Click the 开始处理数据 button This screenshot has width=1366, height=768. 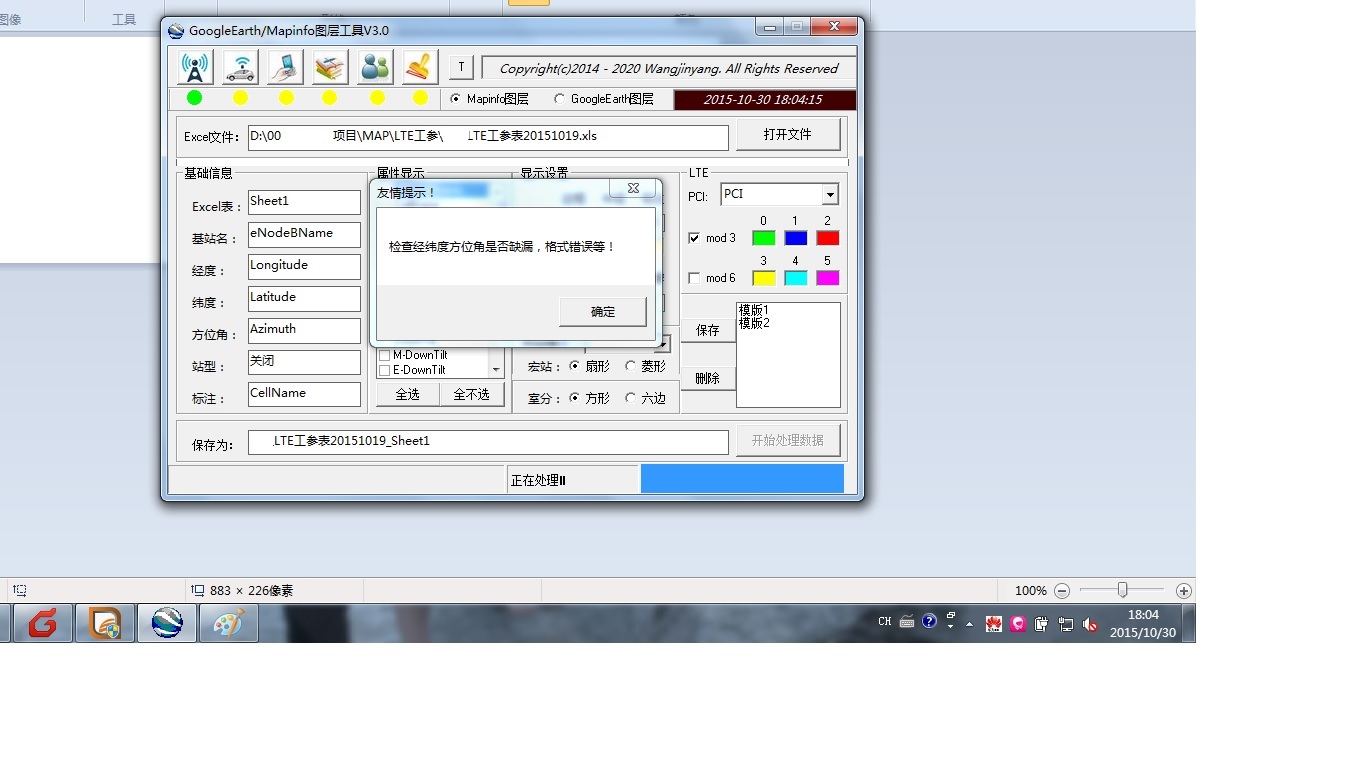pyautogui.click(x=788, y=440)
